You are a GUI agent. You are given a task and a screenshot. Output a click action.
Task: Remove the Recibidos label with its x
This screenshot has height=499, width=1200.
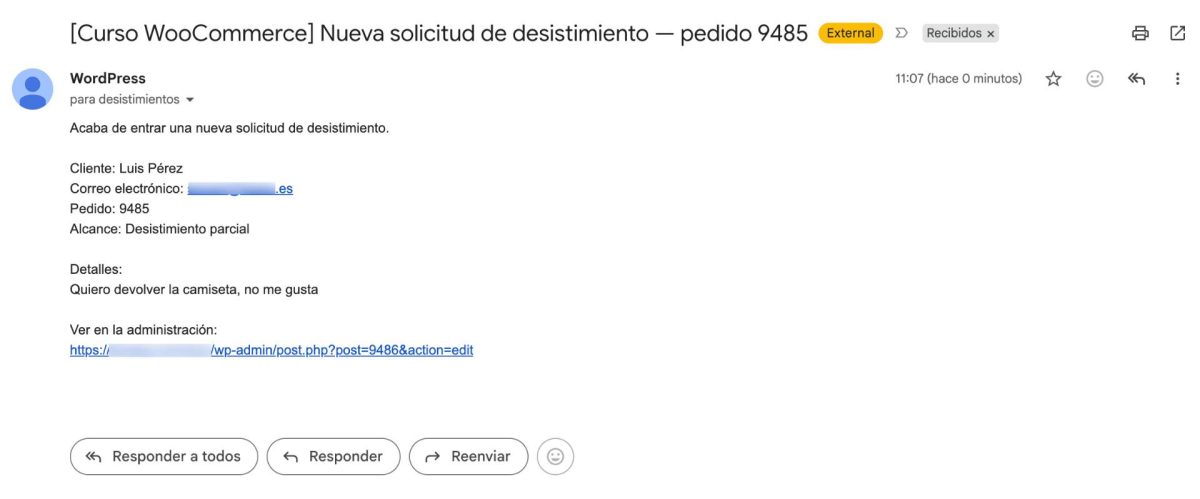[990, 33]
